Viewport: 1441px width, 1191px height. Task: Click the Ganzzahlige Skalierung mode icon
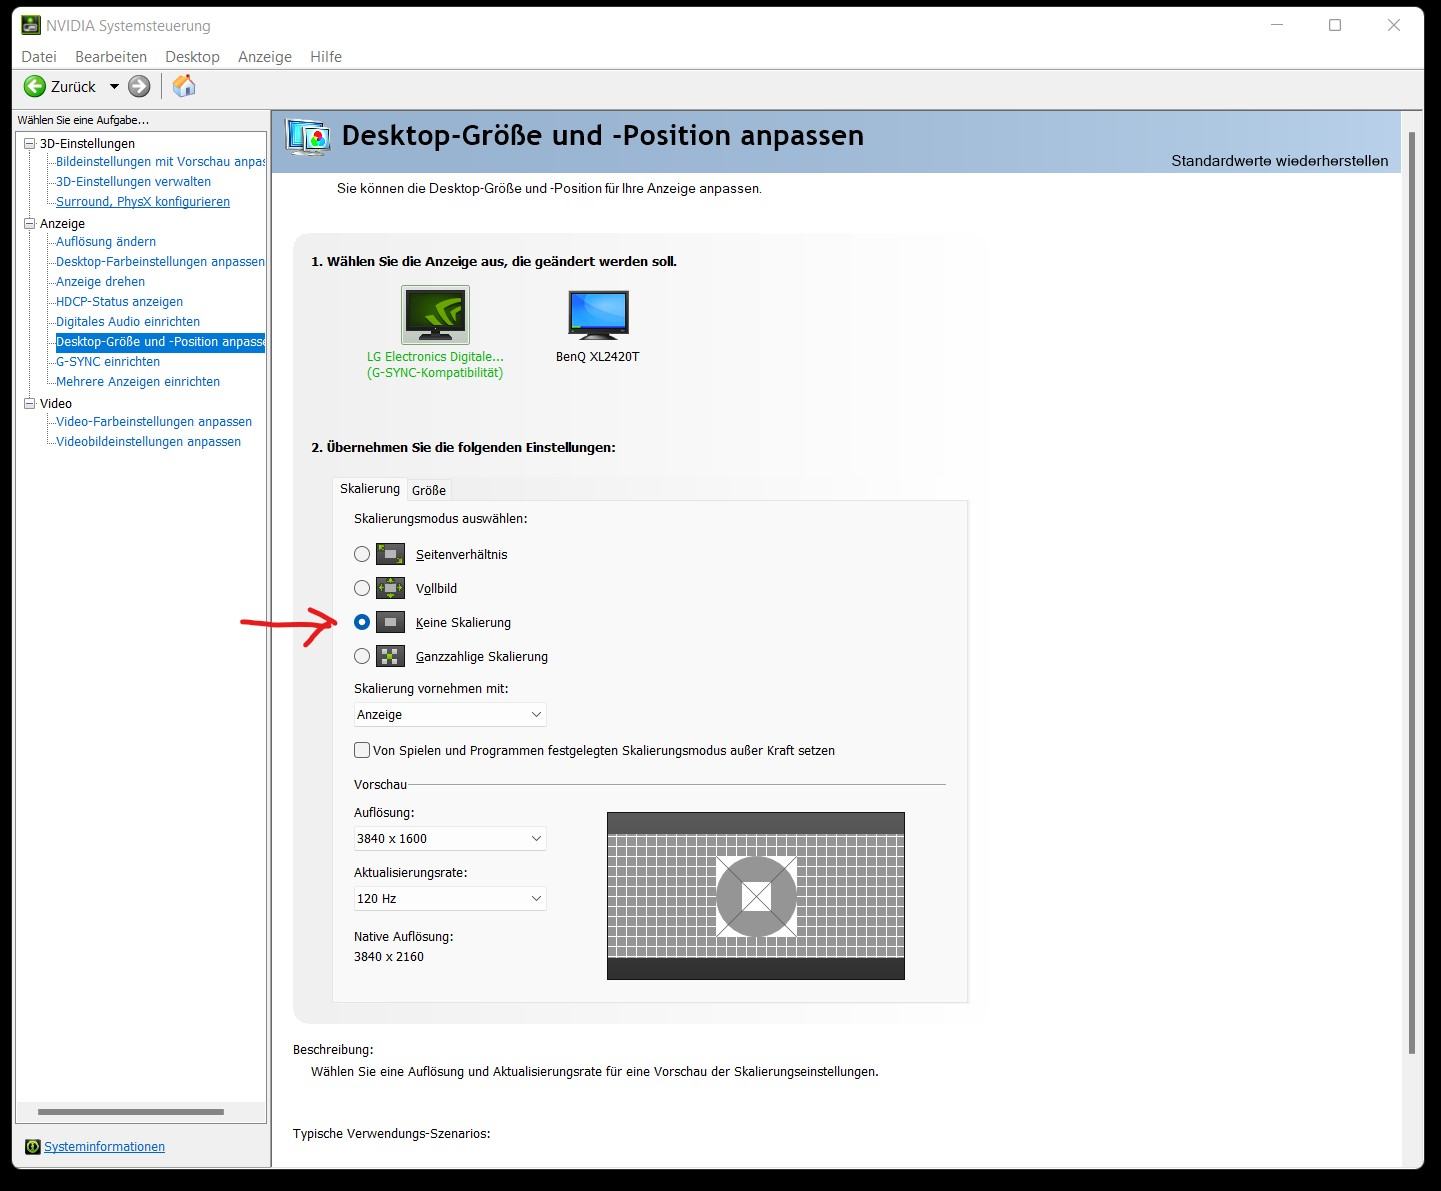[390, 656]
